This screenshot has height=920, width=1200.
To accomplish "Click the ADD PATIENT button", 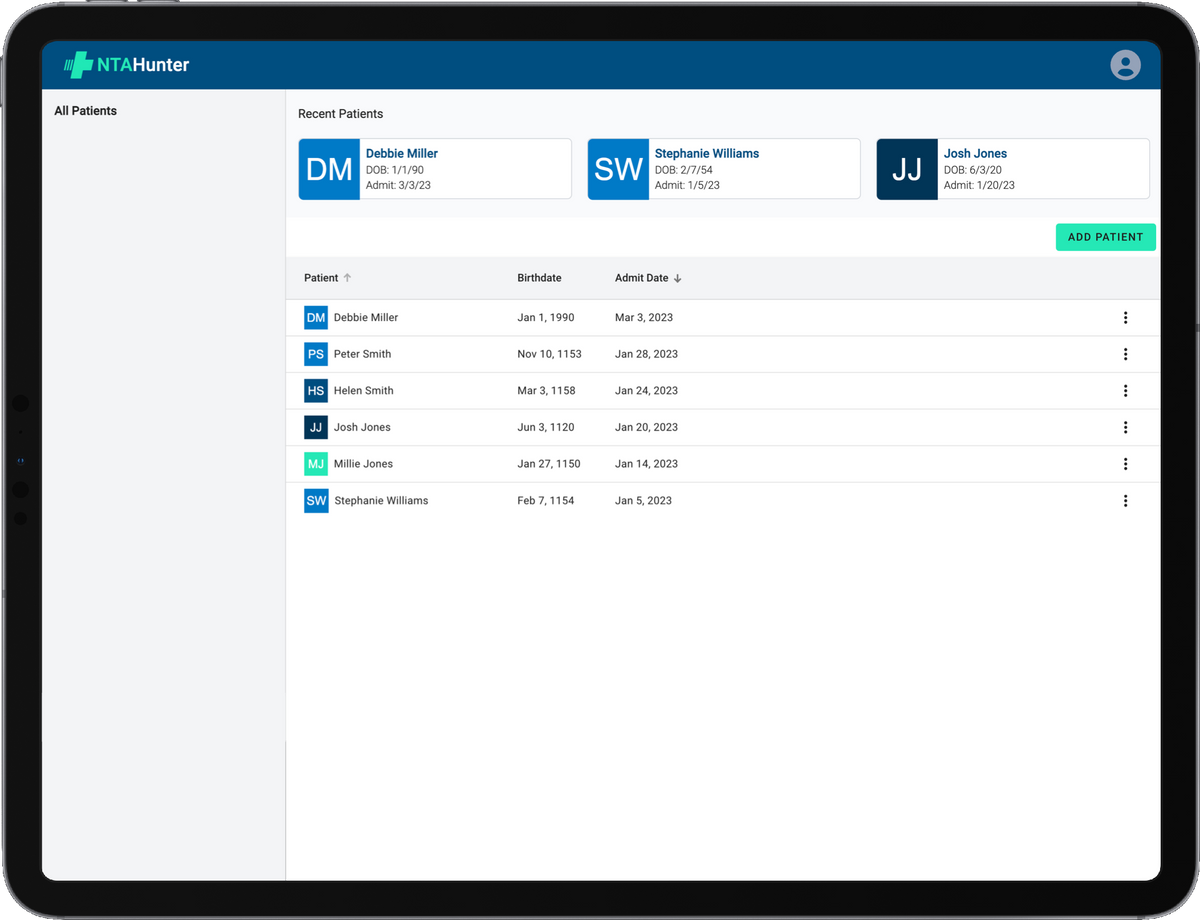I will pyautogui.click(x=1106, y=237).
